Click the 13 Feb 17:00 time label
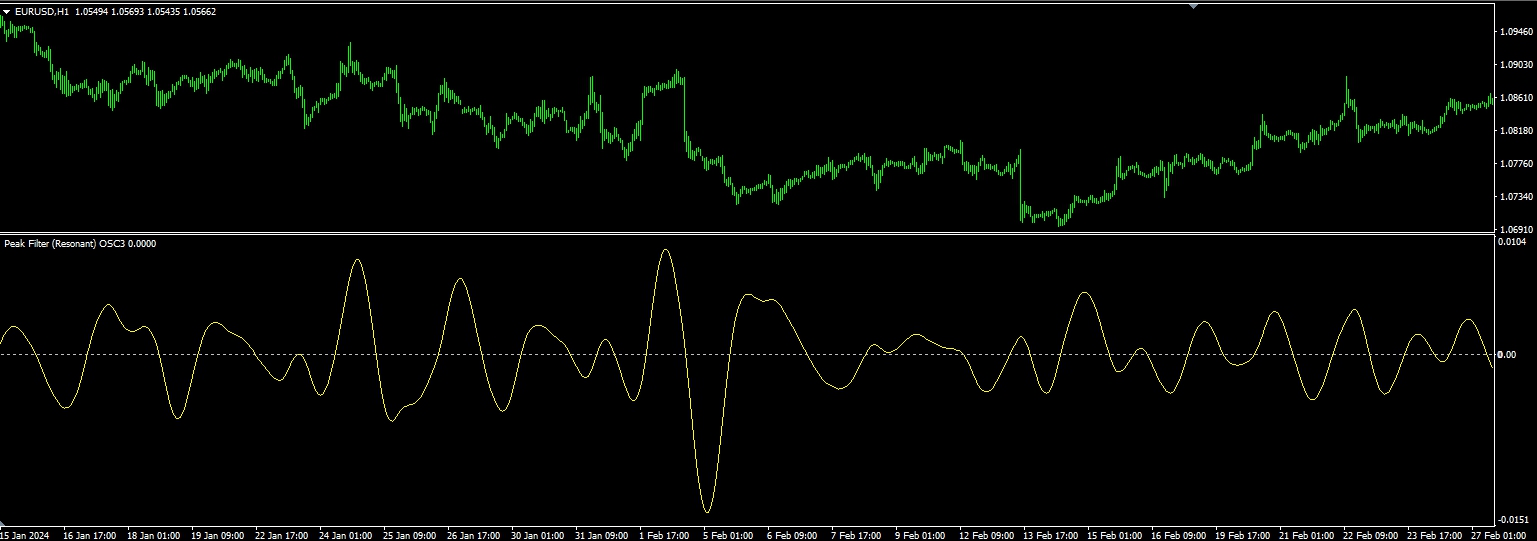 pyautogui.click(x=1054, y=535)
